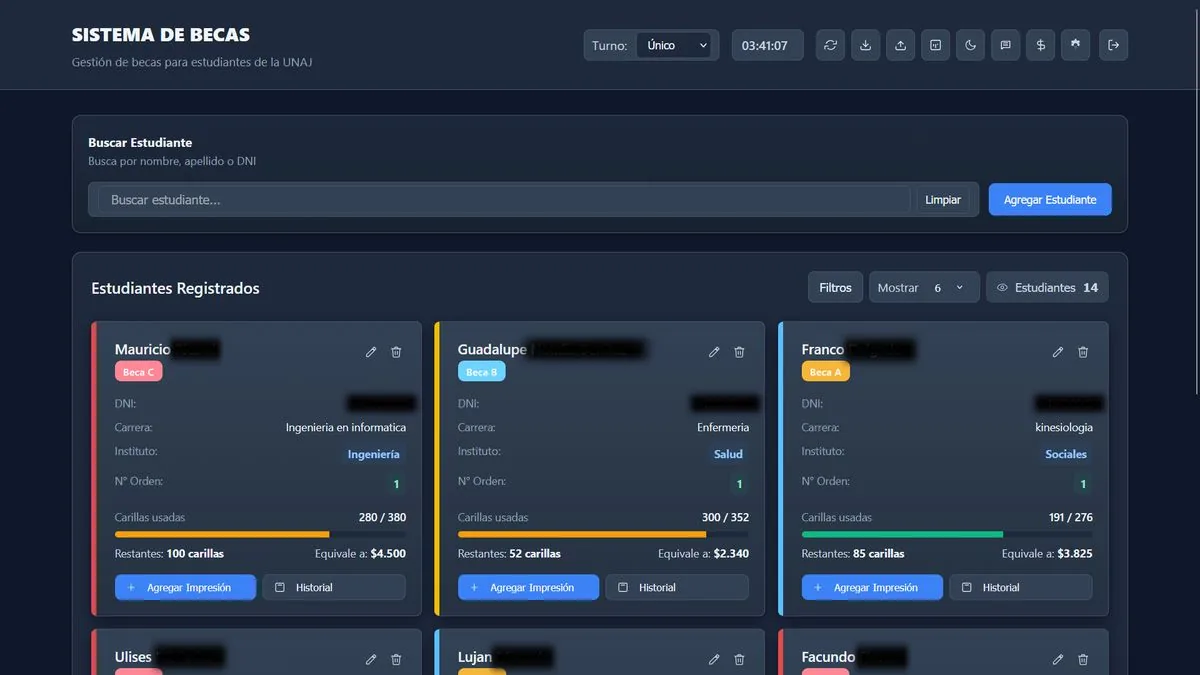Click Agregar Impresión on Guadalupe's card
The image size is (1200, 675).
tap(528, 588)
